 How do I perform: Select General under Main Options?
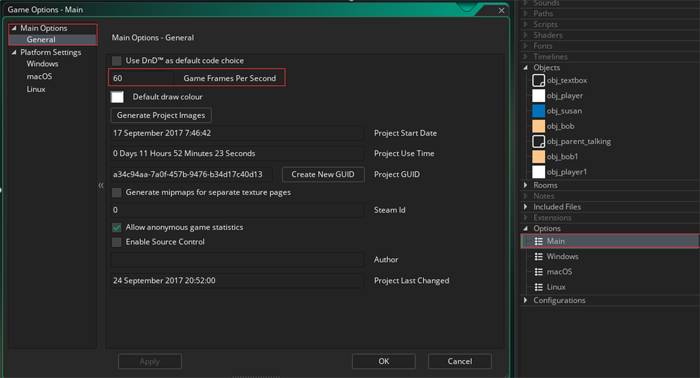click(x=41, y=40)
